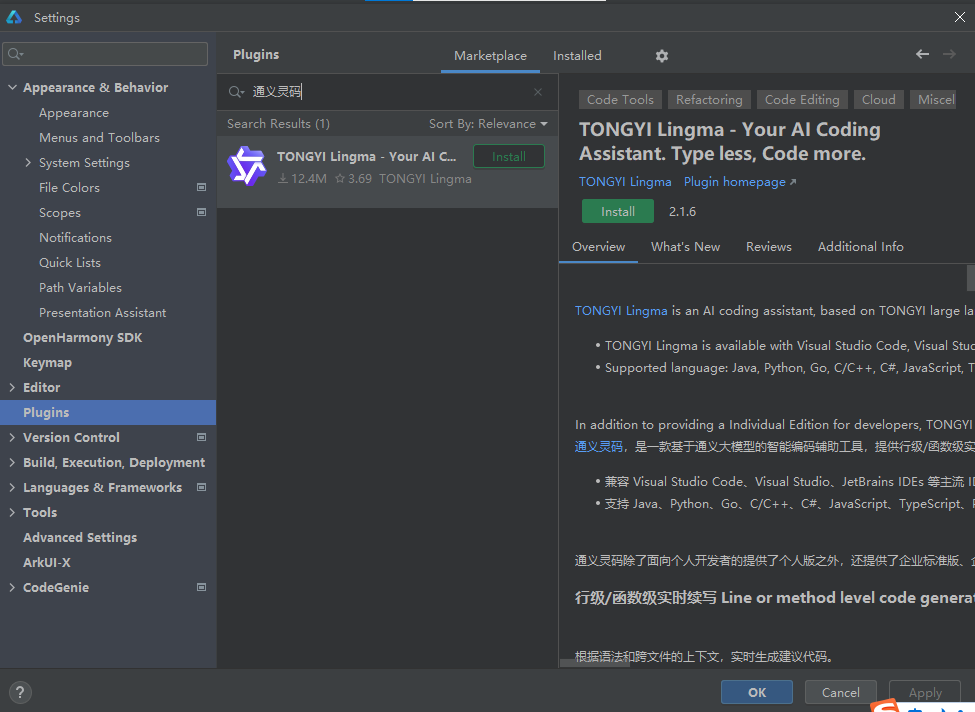Expand the Version Control section
The width and height of the screenshot is (975, 712).
click(x=12, y=437)
